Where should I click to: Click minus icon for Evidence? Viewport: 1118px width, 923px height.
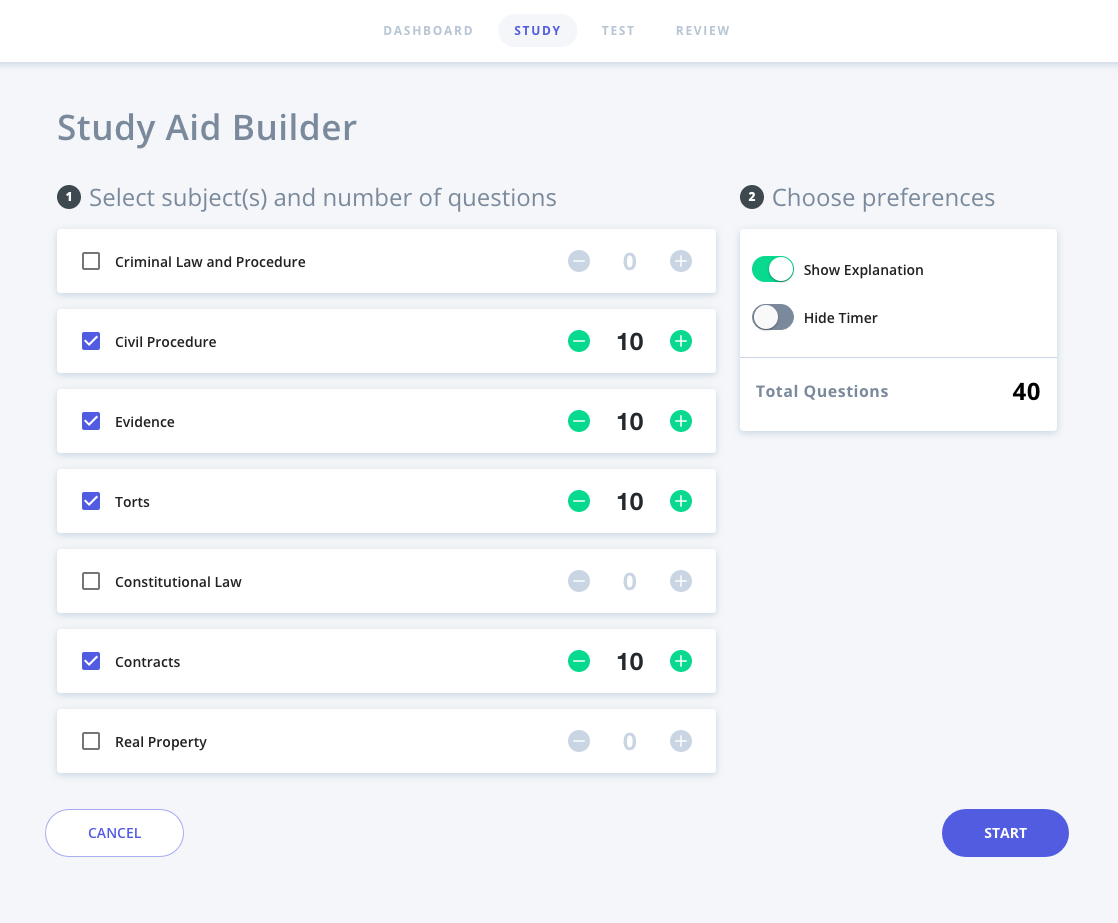click(x=579, y=422)
